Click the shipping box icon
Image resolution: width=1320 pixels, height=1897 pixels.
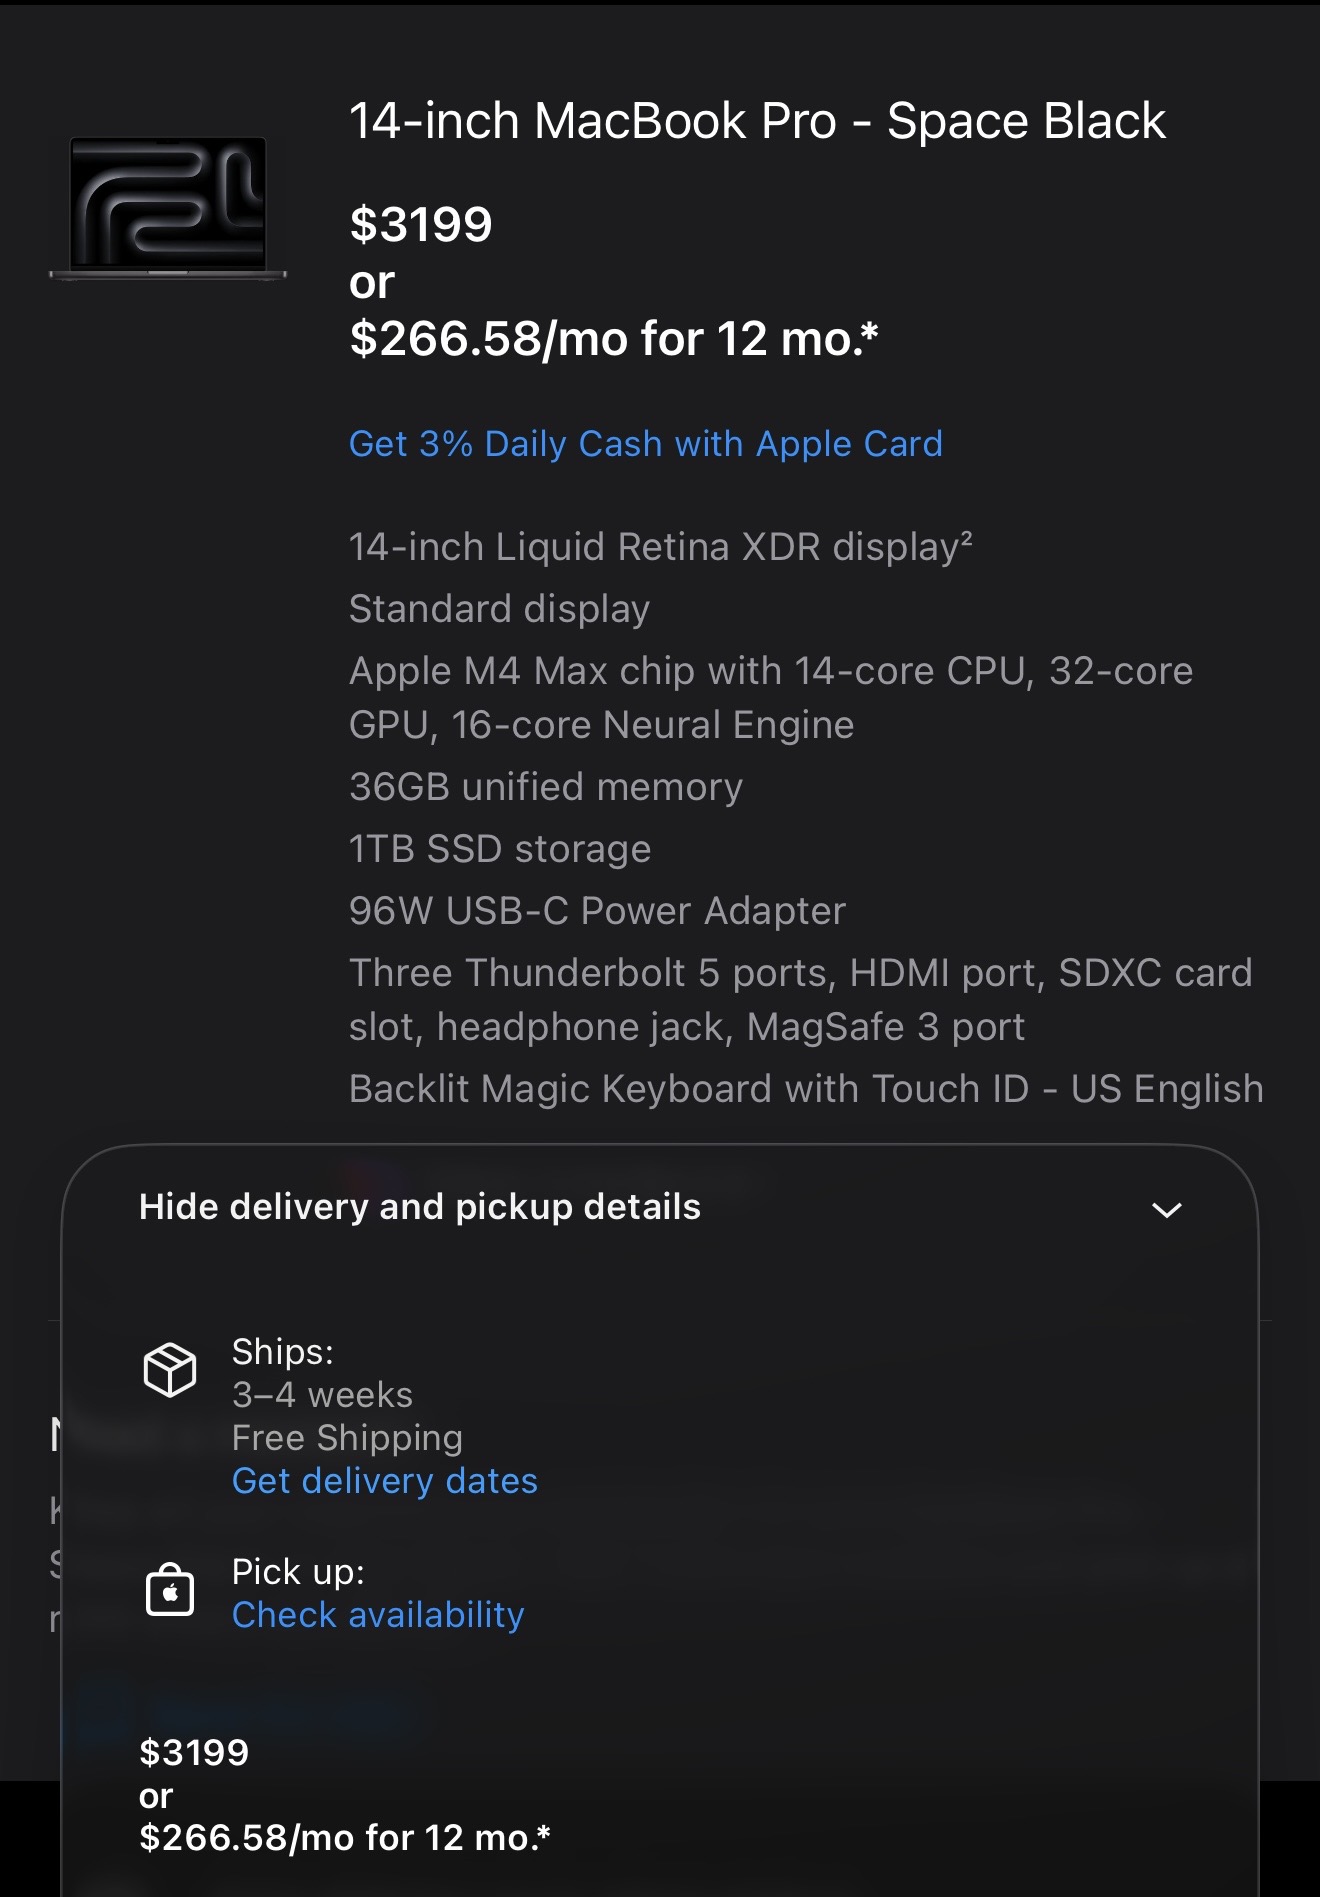170,1369
